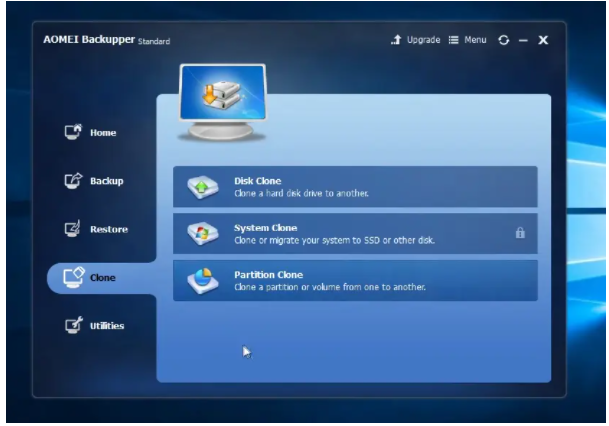Close the AOMEI Backupper window
609x426 pixels.
[x=542, y=40]
